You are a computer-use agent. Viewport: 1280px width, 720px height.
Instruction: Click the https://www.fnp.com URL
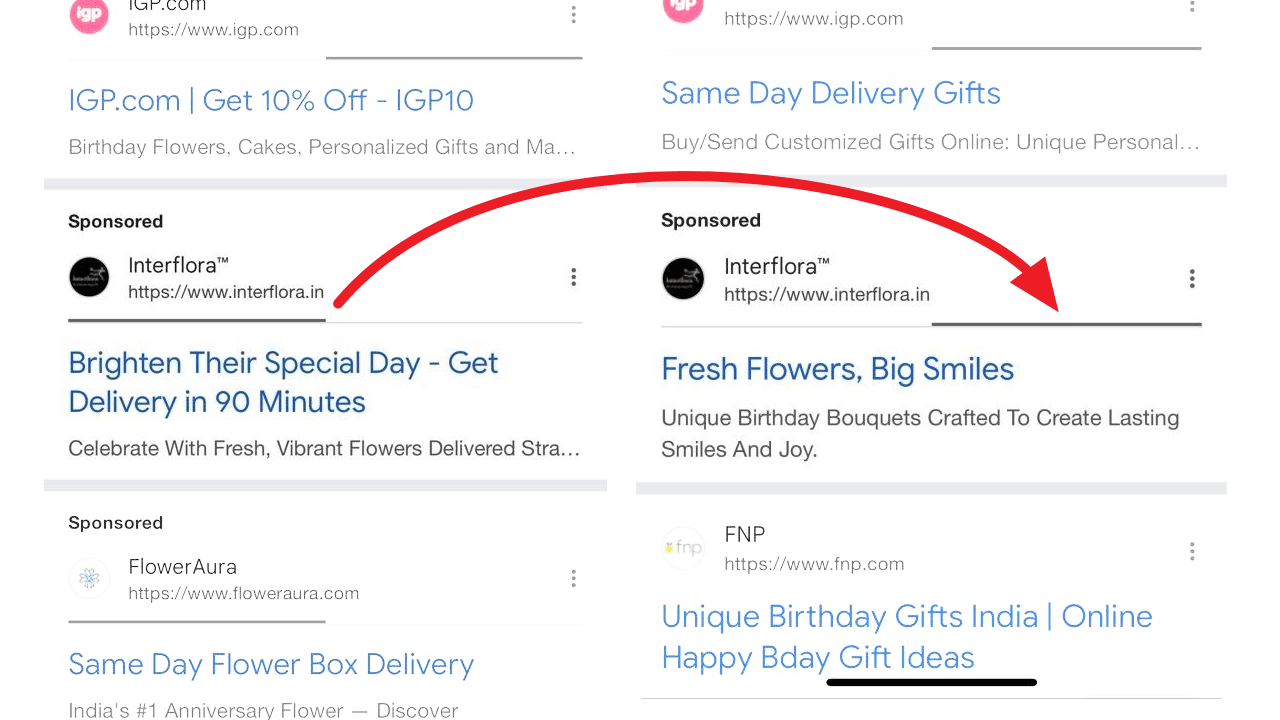tap(814, 564)
